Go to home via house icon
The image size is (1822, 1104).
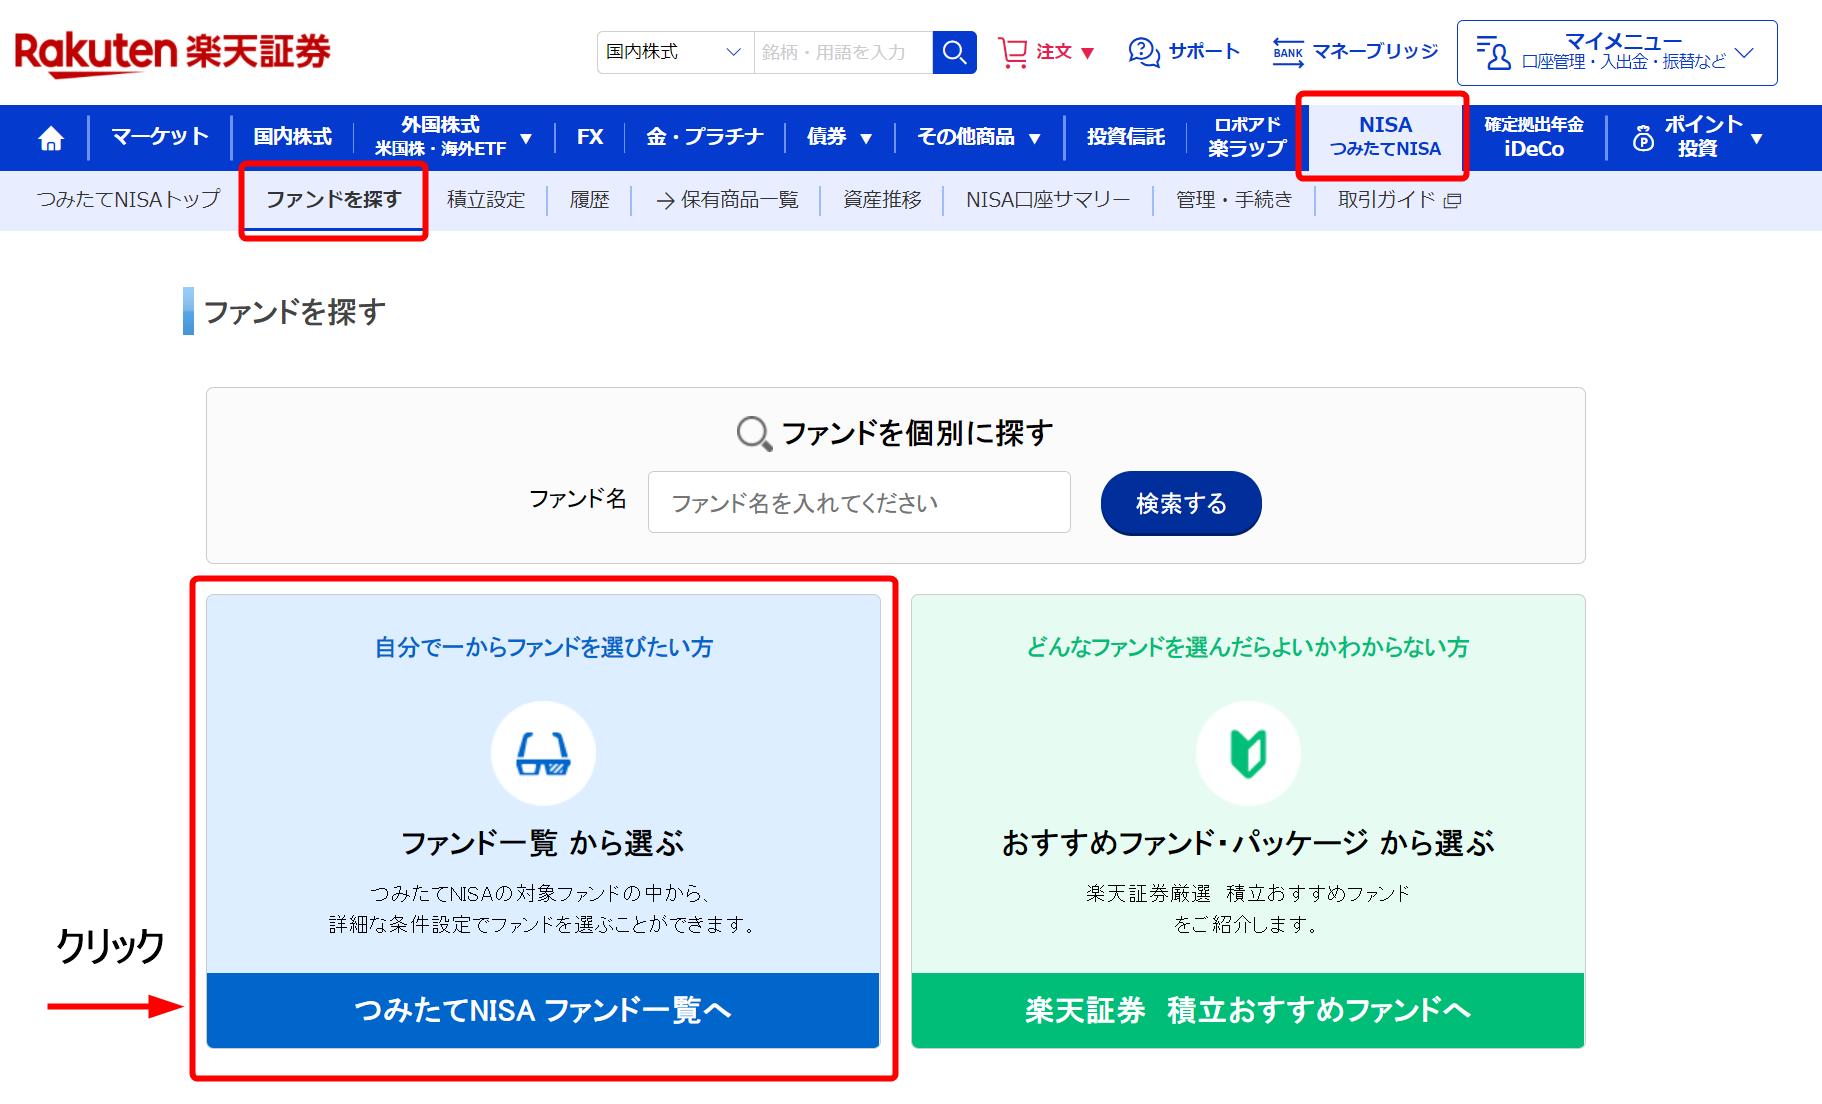(x=51, y=138)
